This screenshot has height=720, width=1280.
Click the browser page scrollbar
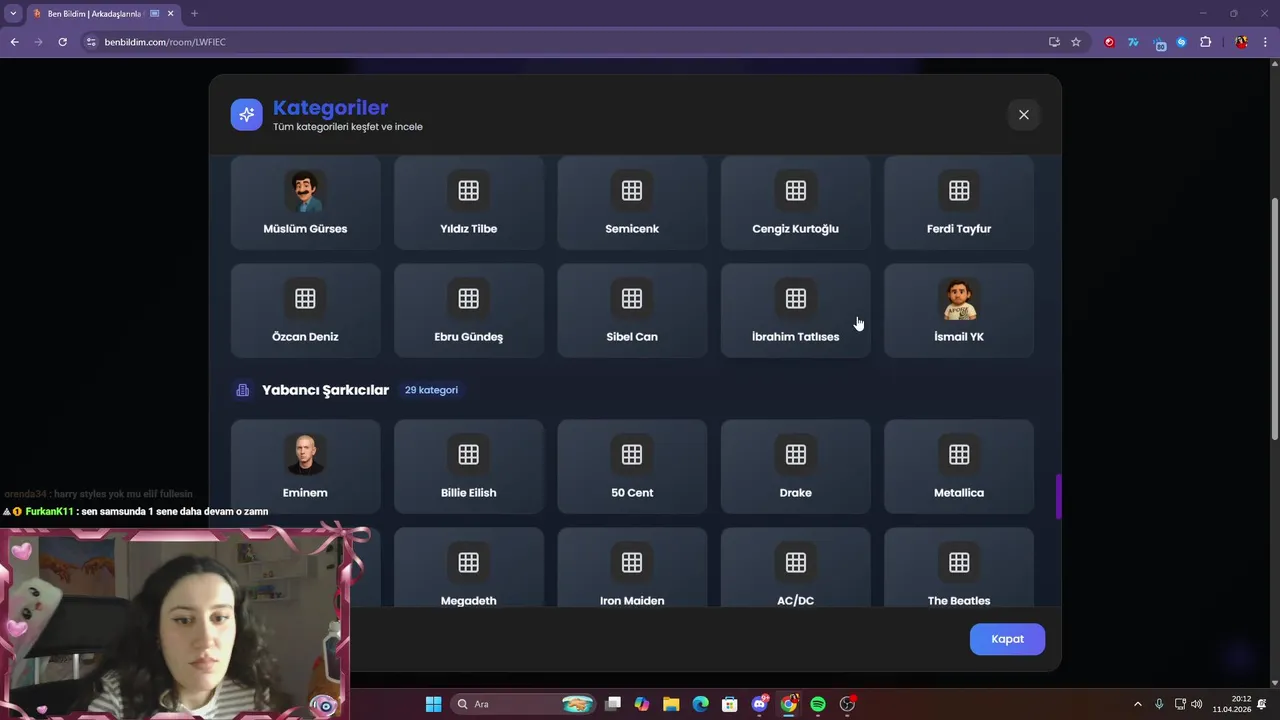coord(1274,318)
